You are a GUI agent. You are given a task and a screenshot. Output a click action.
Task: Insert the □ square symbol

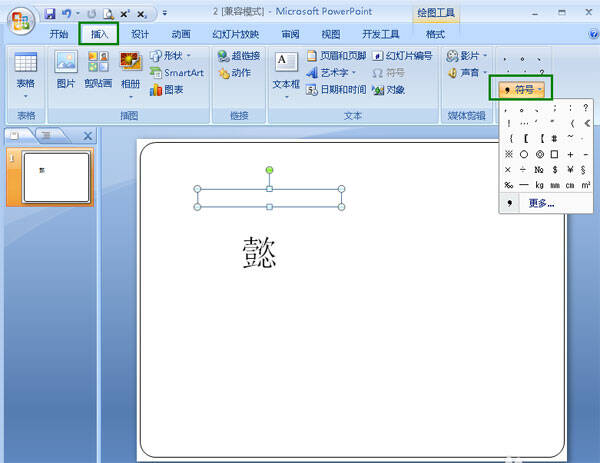pos(554,154)
